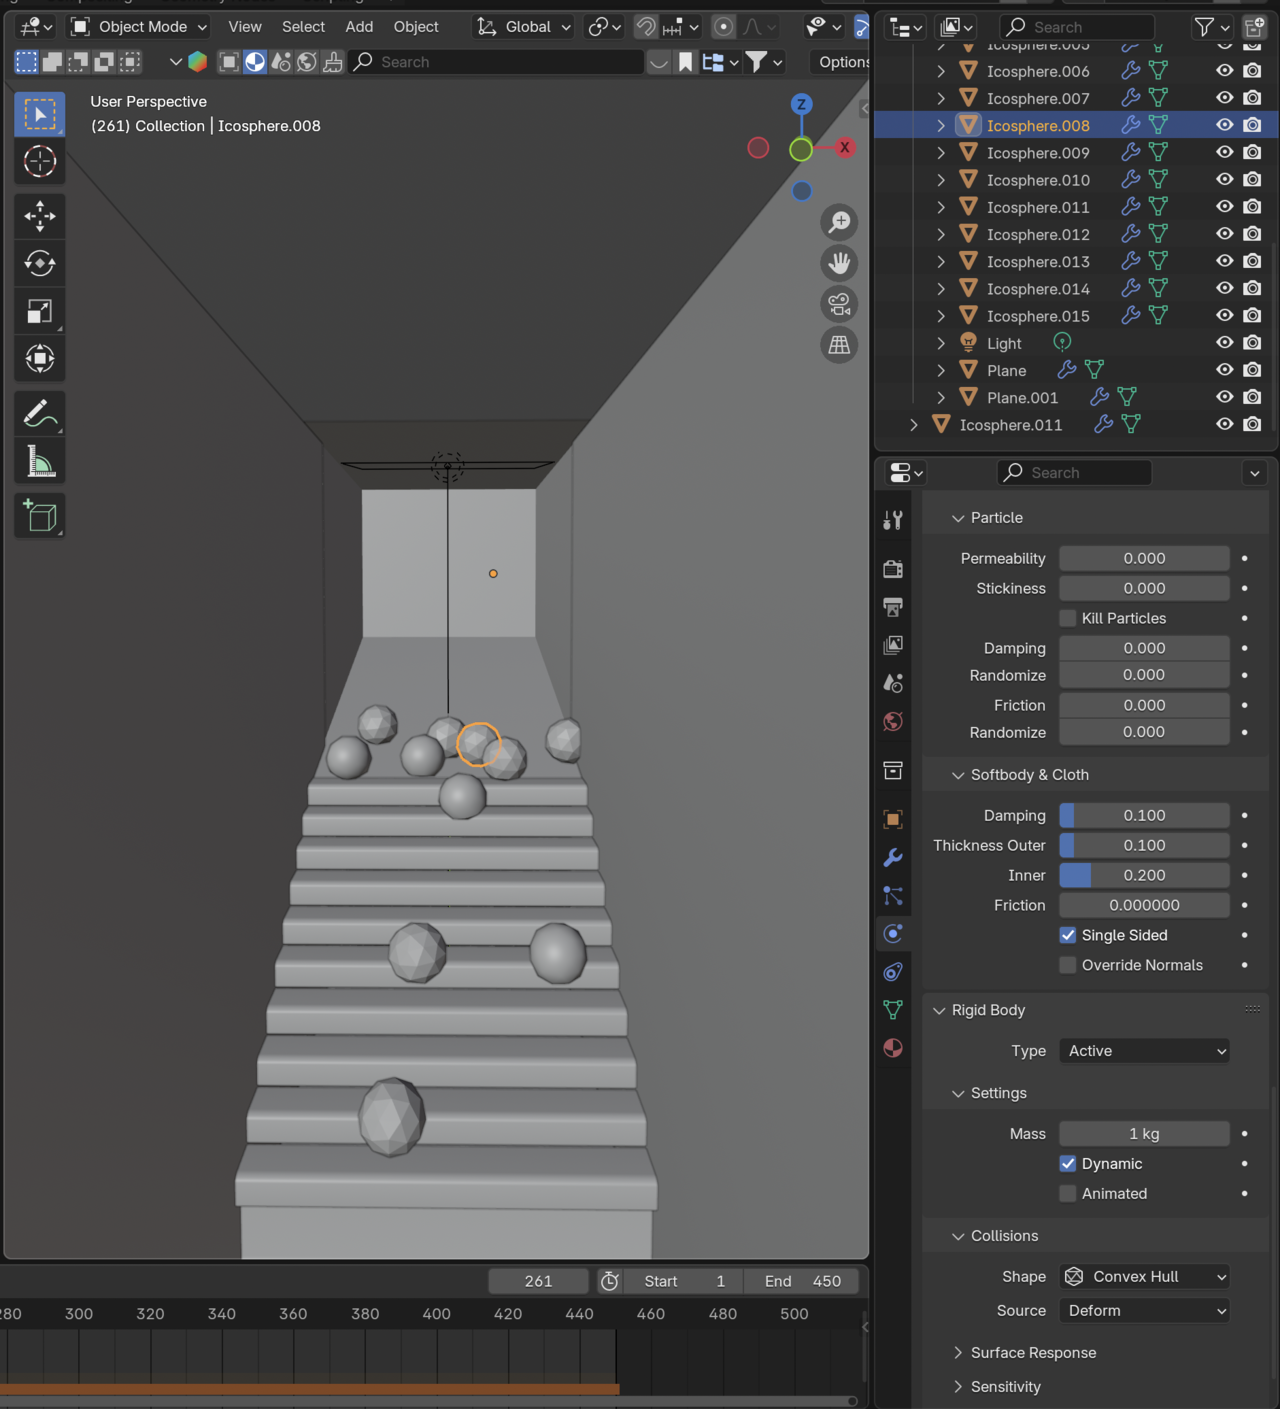Toggle camera view in viewport
Image resolution: width=1280 pixels, height=1409 pixels.
pos(839,304)
